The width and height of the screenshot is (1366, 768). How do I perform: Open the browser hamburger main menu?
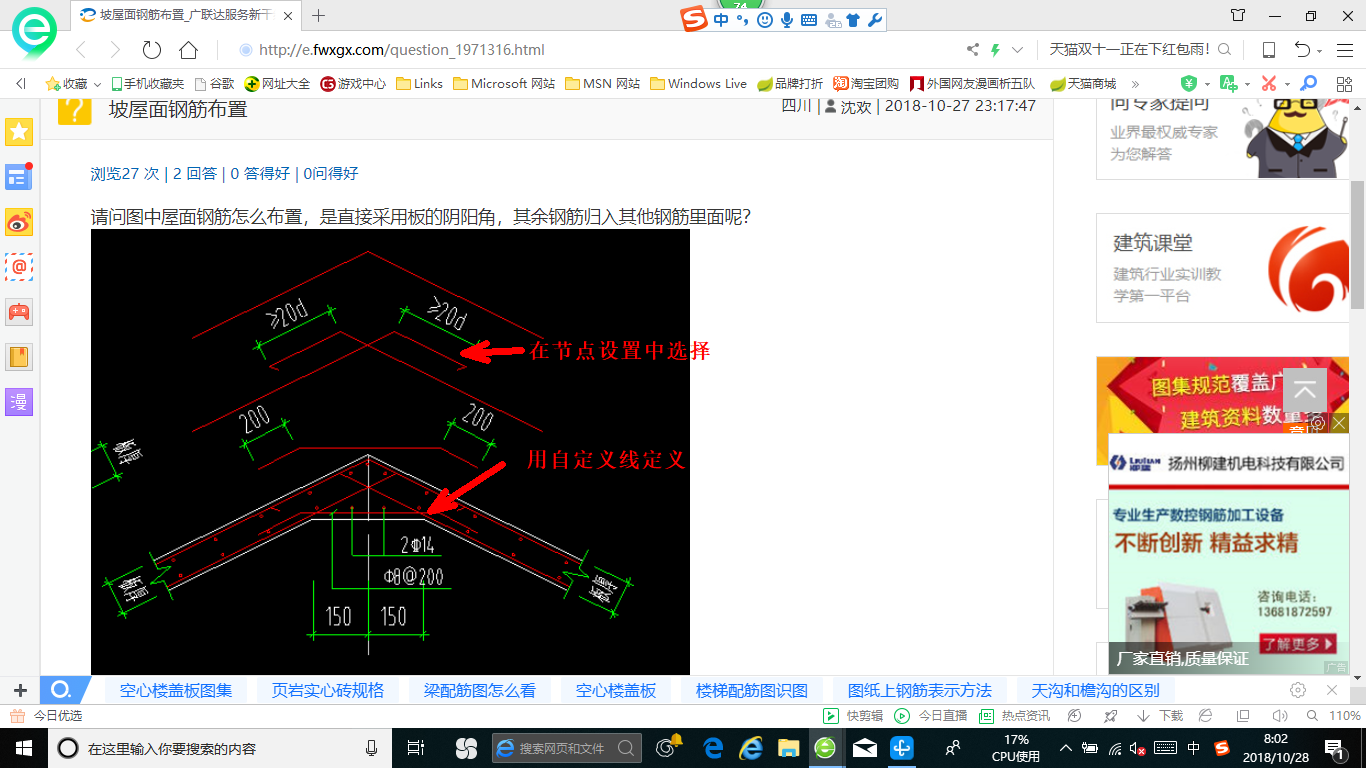1343,50
